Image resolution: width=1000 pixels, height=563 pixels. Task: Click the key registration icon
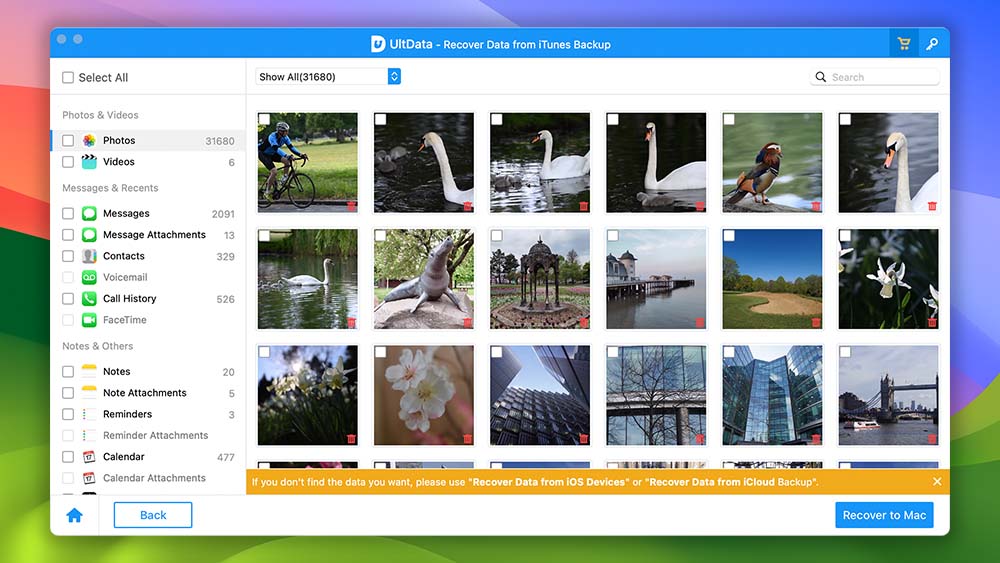point(932,44)
